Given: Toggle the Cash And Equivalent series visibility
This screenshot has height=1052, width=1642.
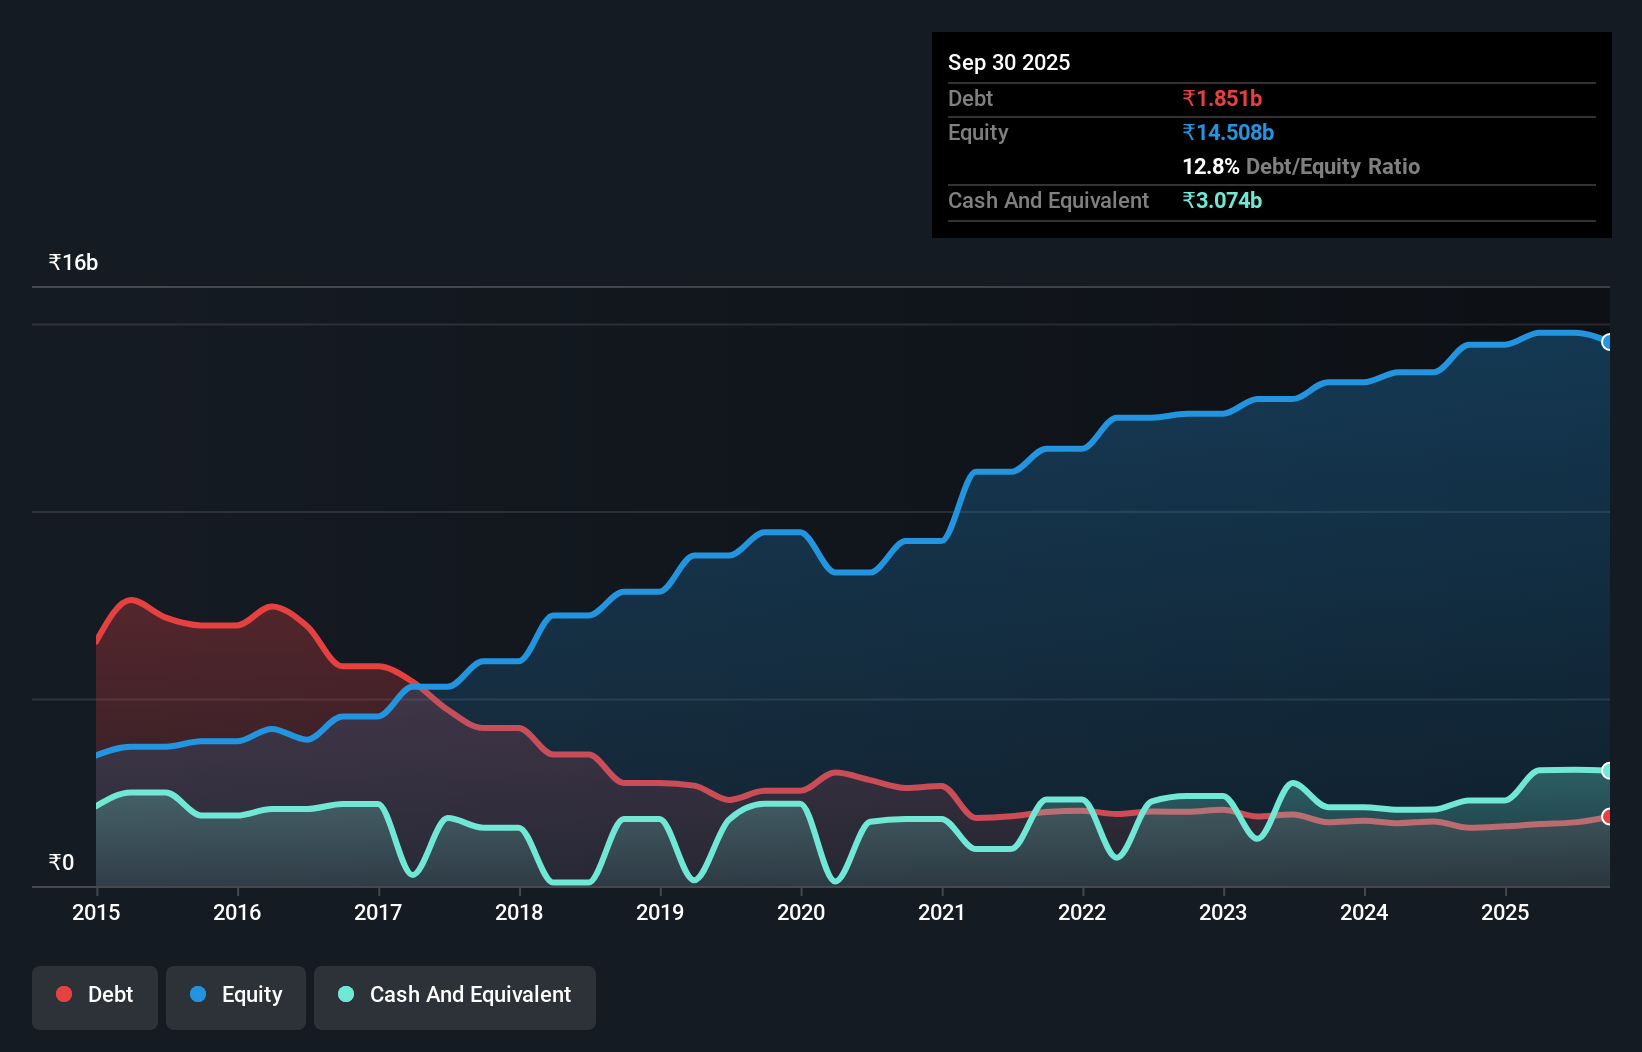Looking at the screenshot, I should [455, 995].
